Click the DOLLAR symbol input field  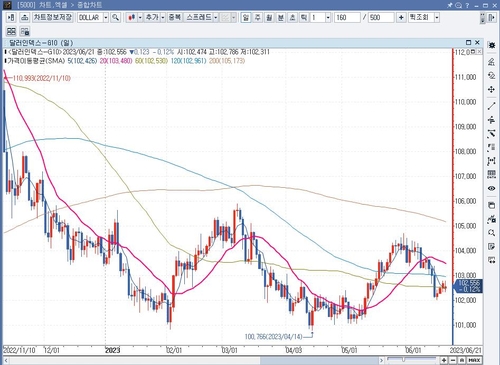click(x=90, y=17)
